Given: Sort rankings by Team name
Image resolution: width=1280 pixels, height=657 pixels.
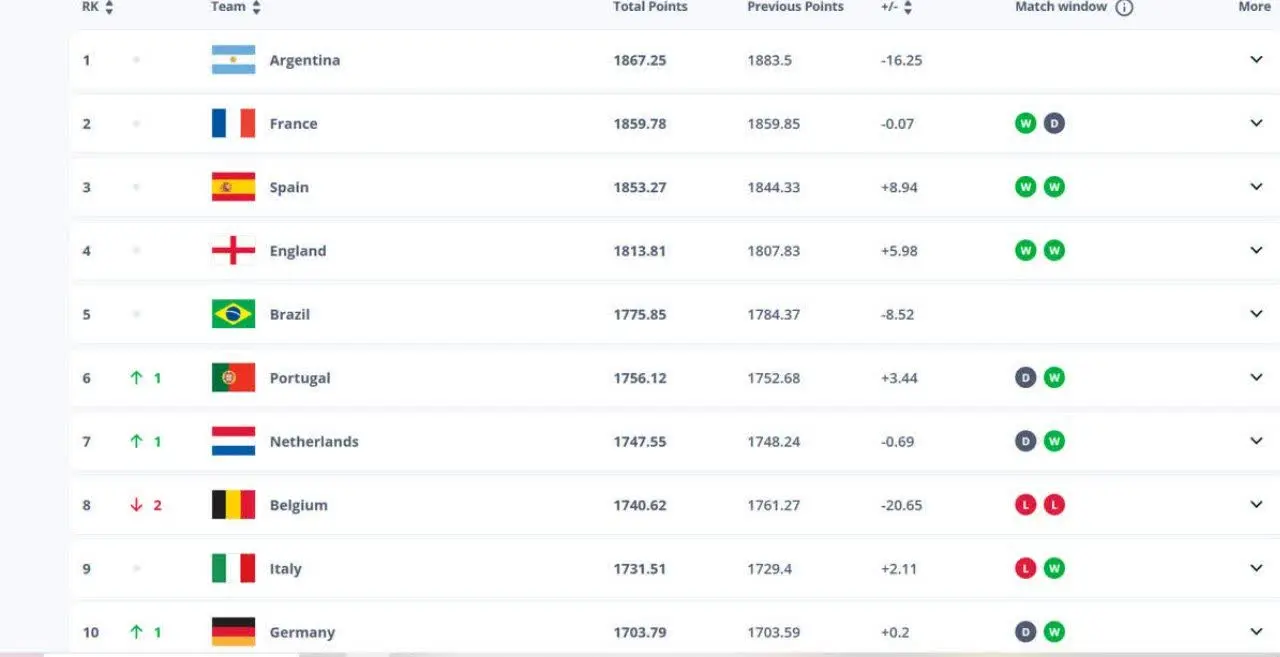Looking at the screenshot, I should [x=256, y=8].
